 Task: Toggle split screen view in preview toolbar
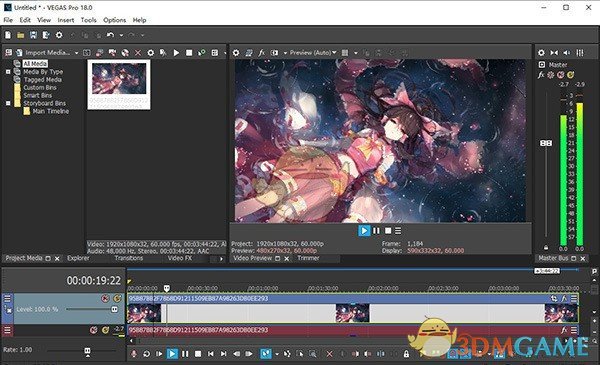(274, 53)
